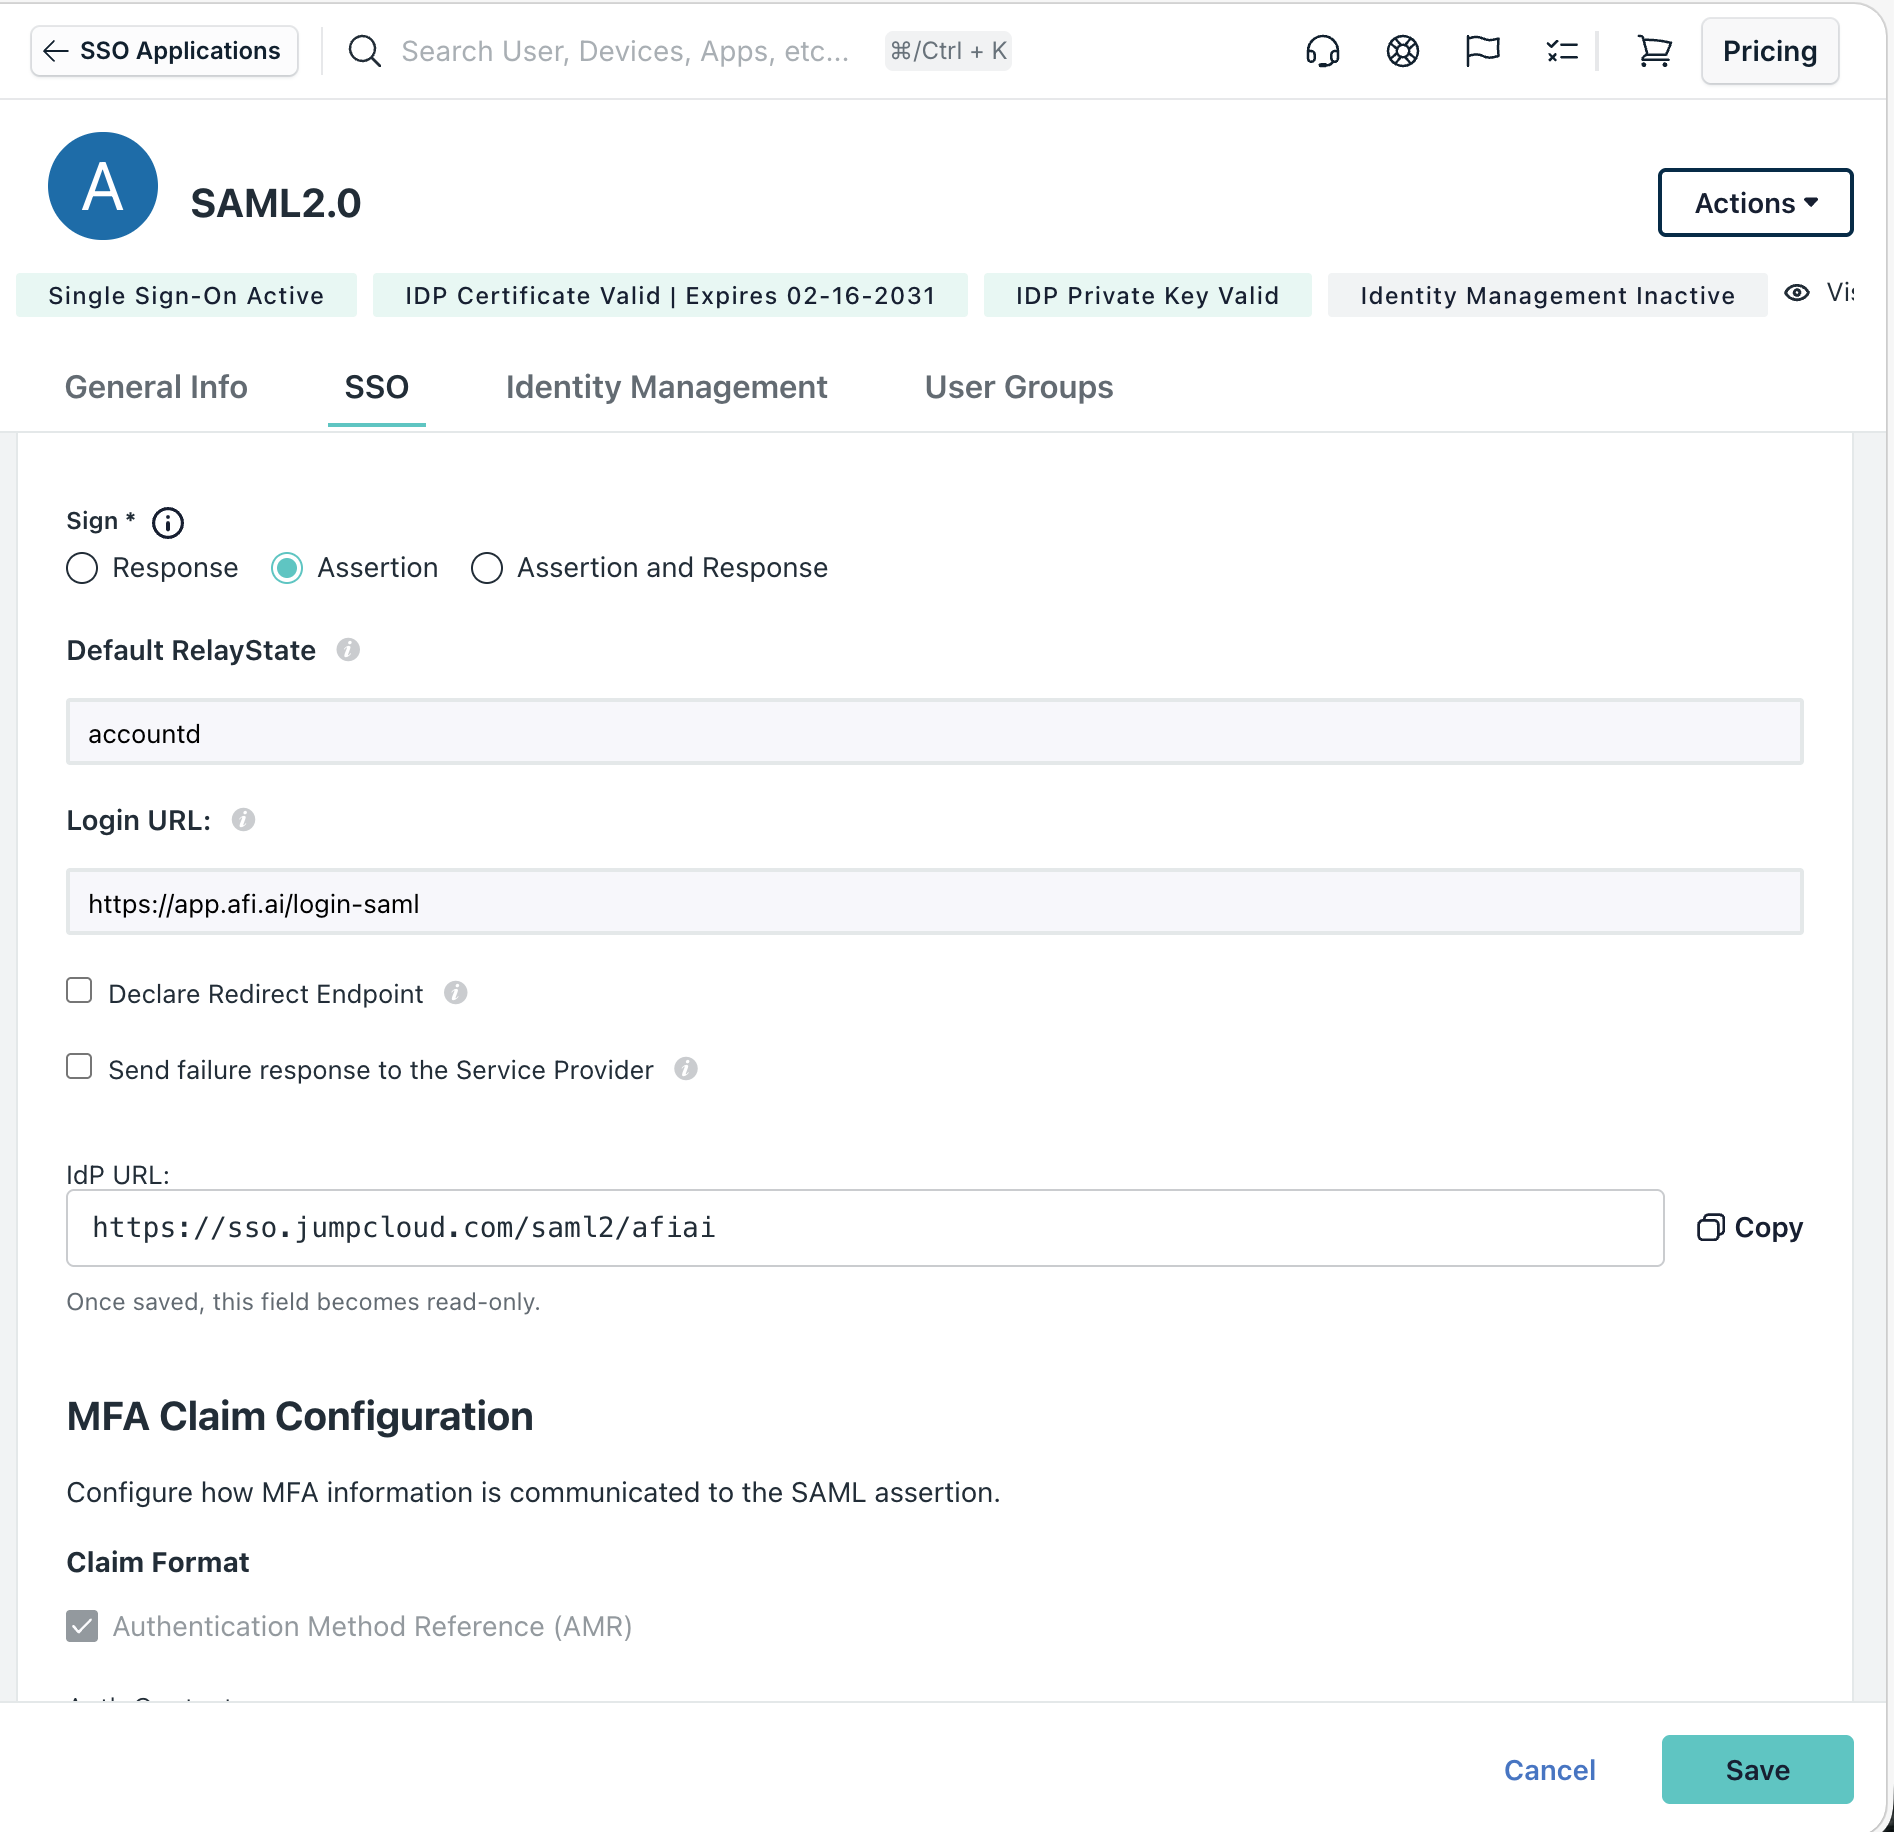
Task: Click the Sign field info icon
Action: coord(167,522)
